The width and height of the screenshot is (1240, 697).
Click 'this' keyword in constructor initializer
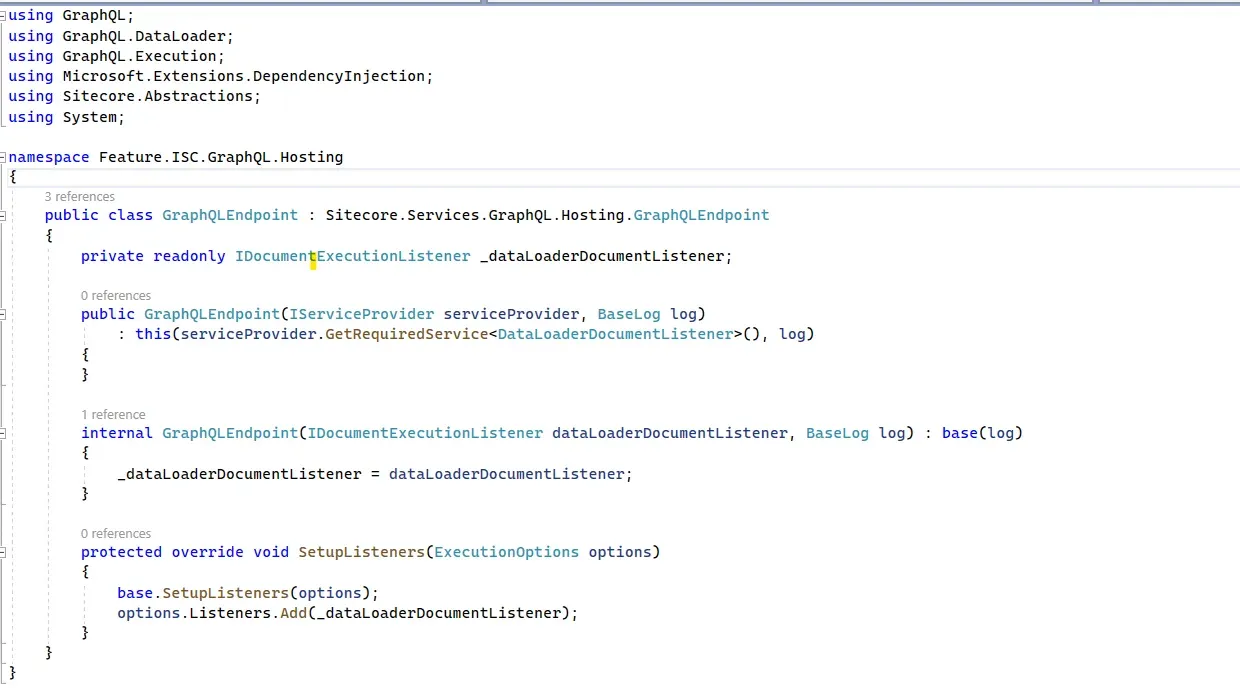click(153, 334)
